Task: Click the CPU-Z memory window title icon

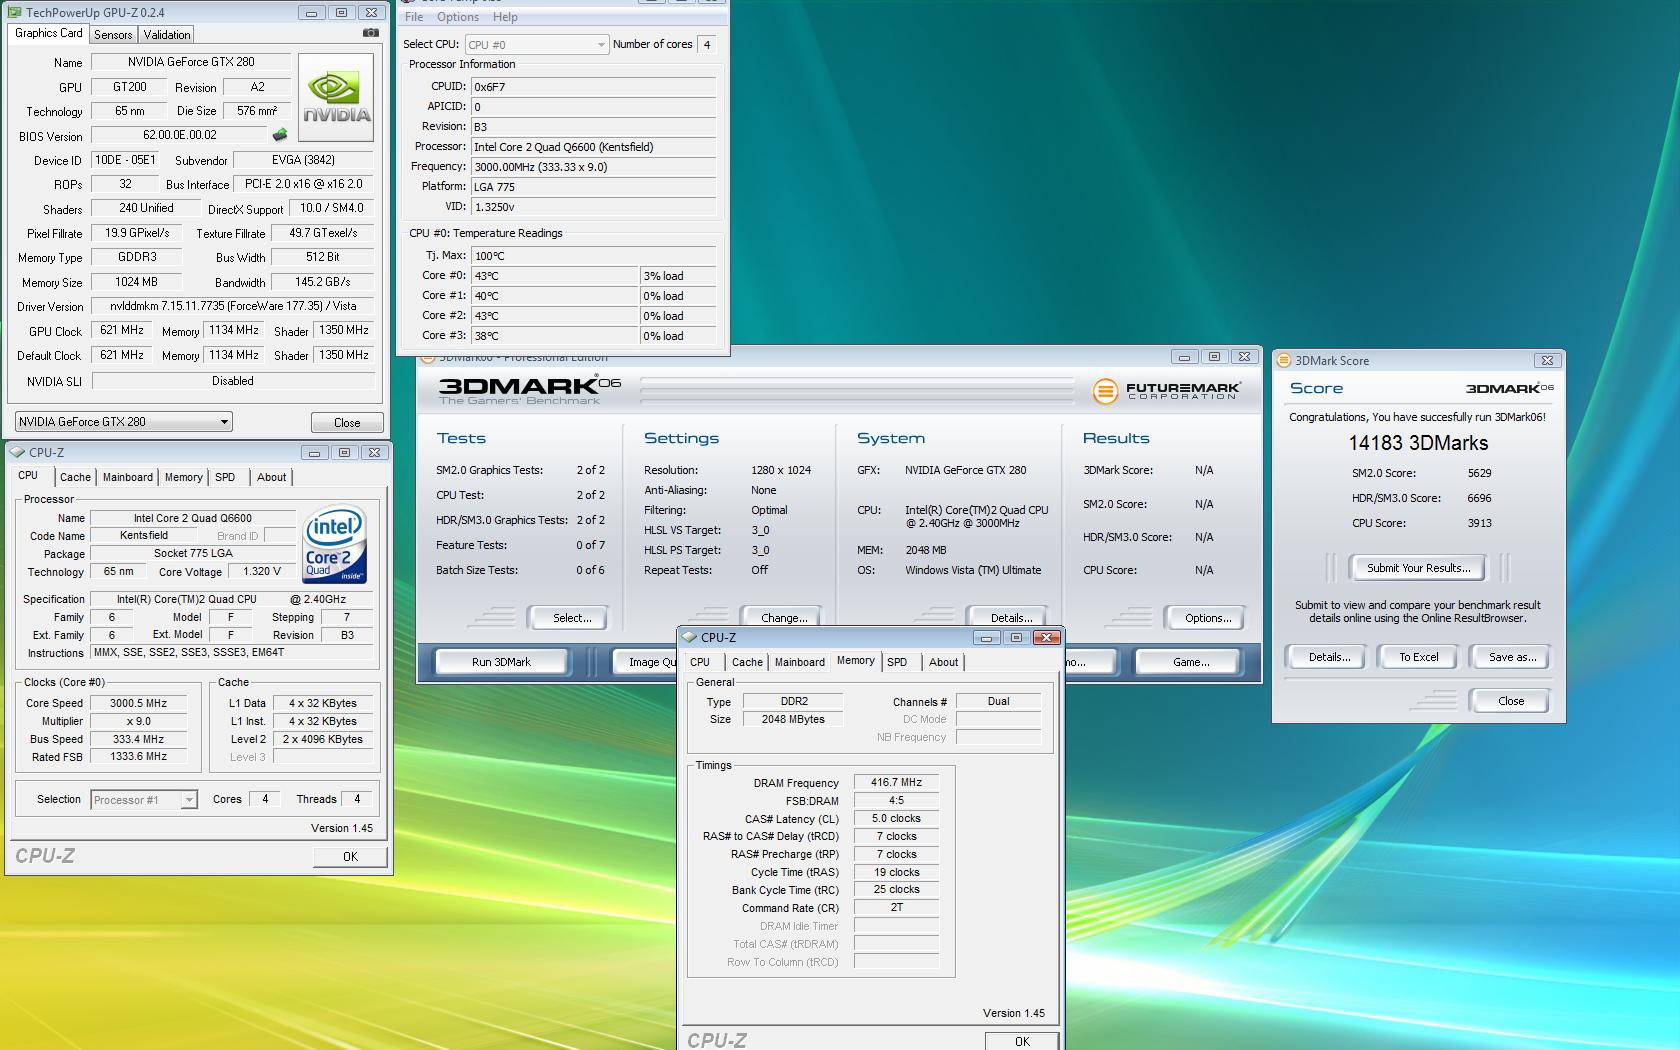Action: (x=690, y=637)
